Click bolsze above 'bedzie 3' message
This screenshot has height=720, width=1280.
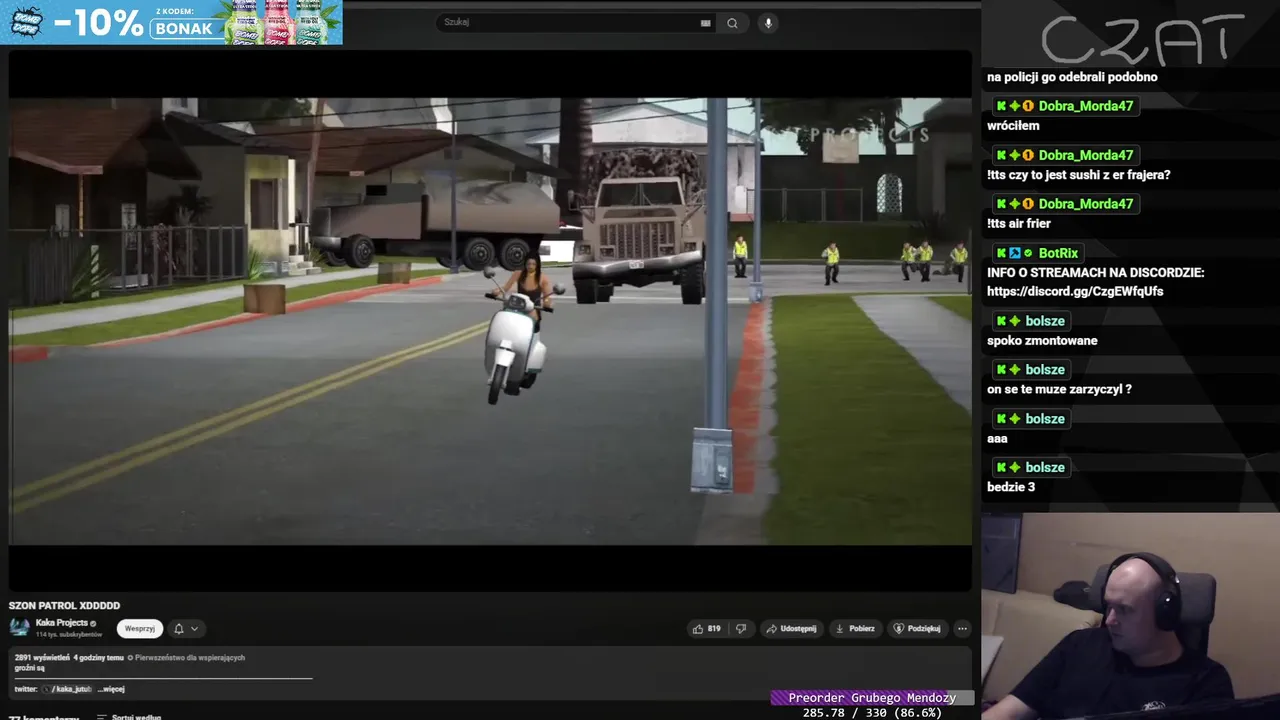[1045, 468]
